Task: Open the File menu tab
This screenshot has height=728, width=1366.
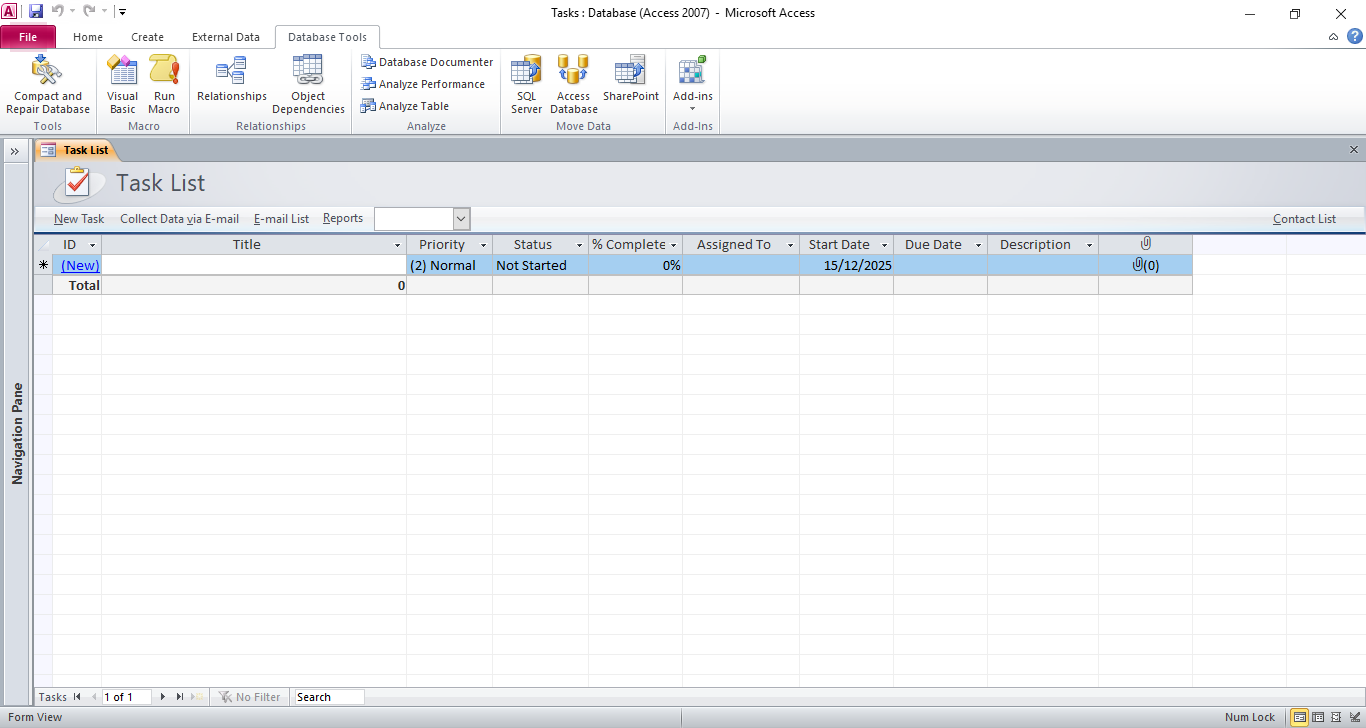Action: 28,37
